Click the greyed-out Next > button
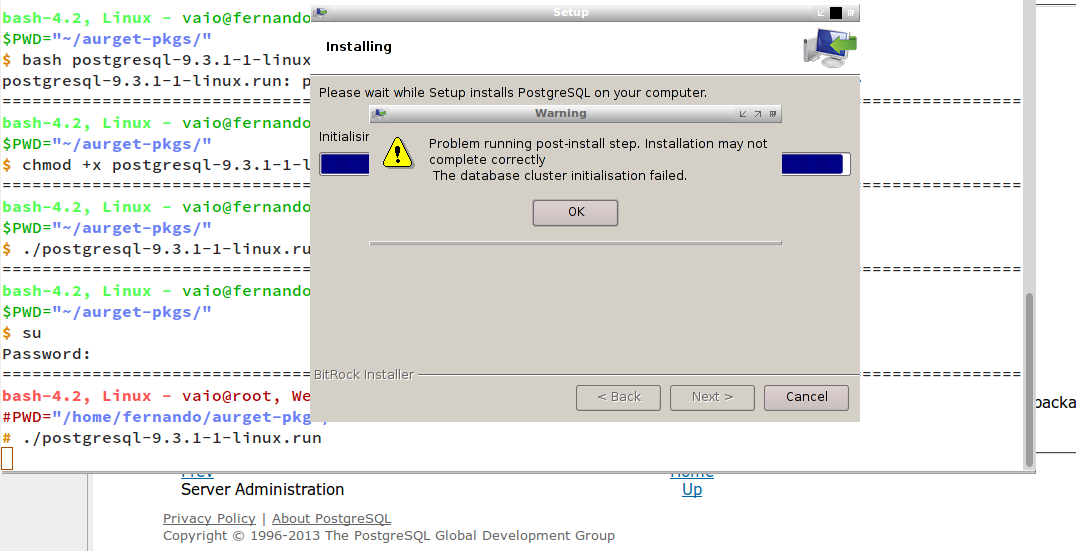Screen dimensions: 1076x551 coord(712,397)
